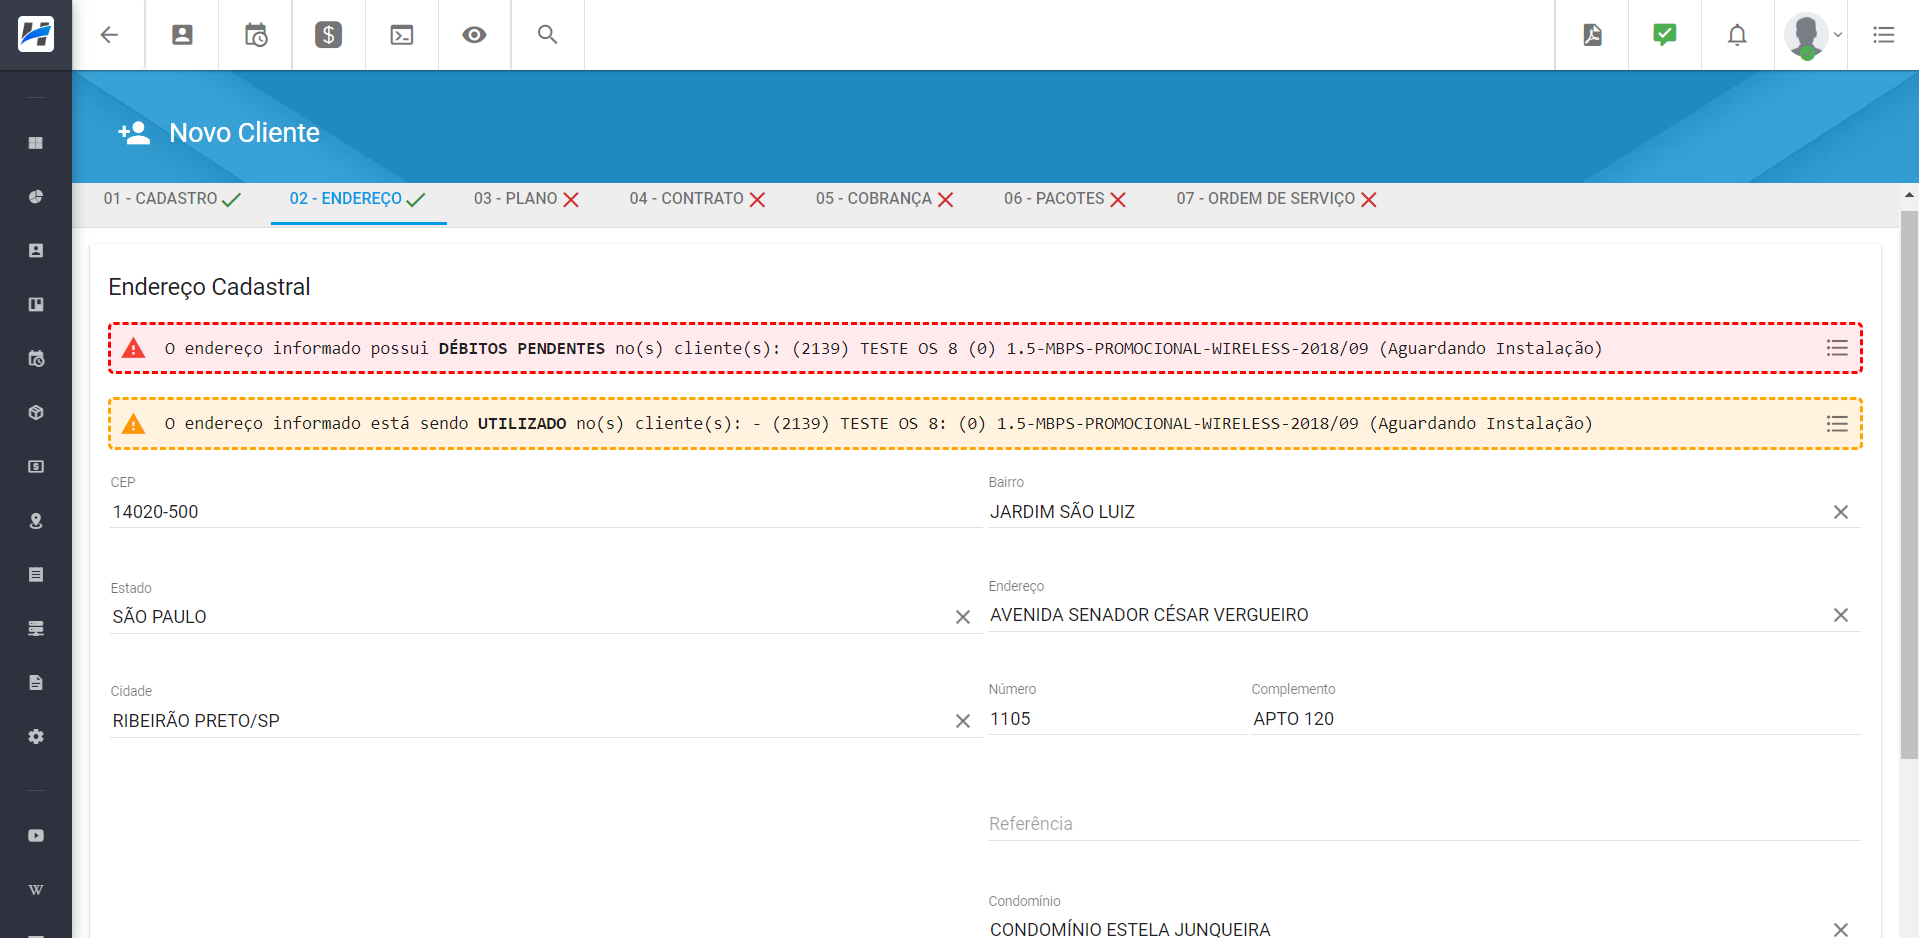Go to 03 - PLANO tab
The height and width of the screenshot is (938, 1919).
point(526,199)
